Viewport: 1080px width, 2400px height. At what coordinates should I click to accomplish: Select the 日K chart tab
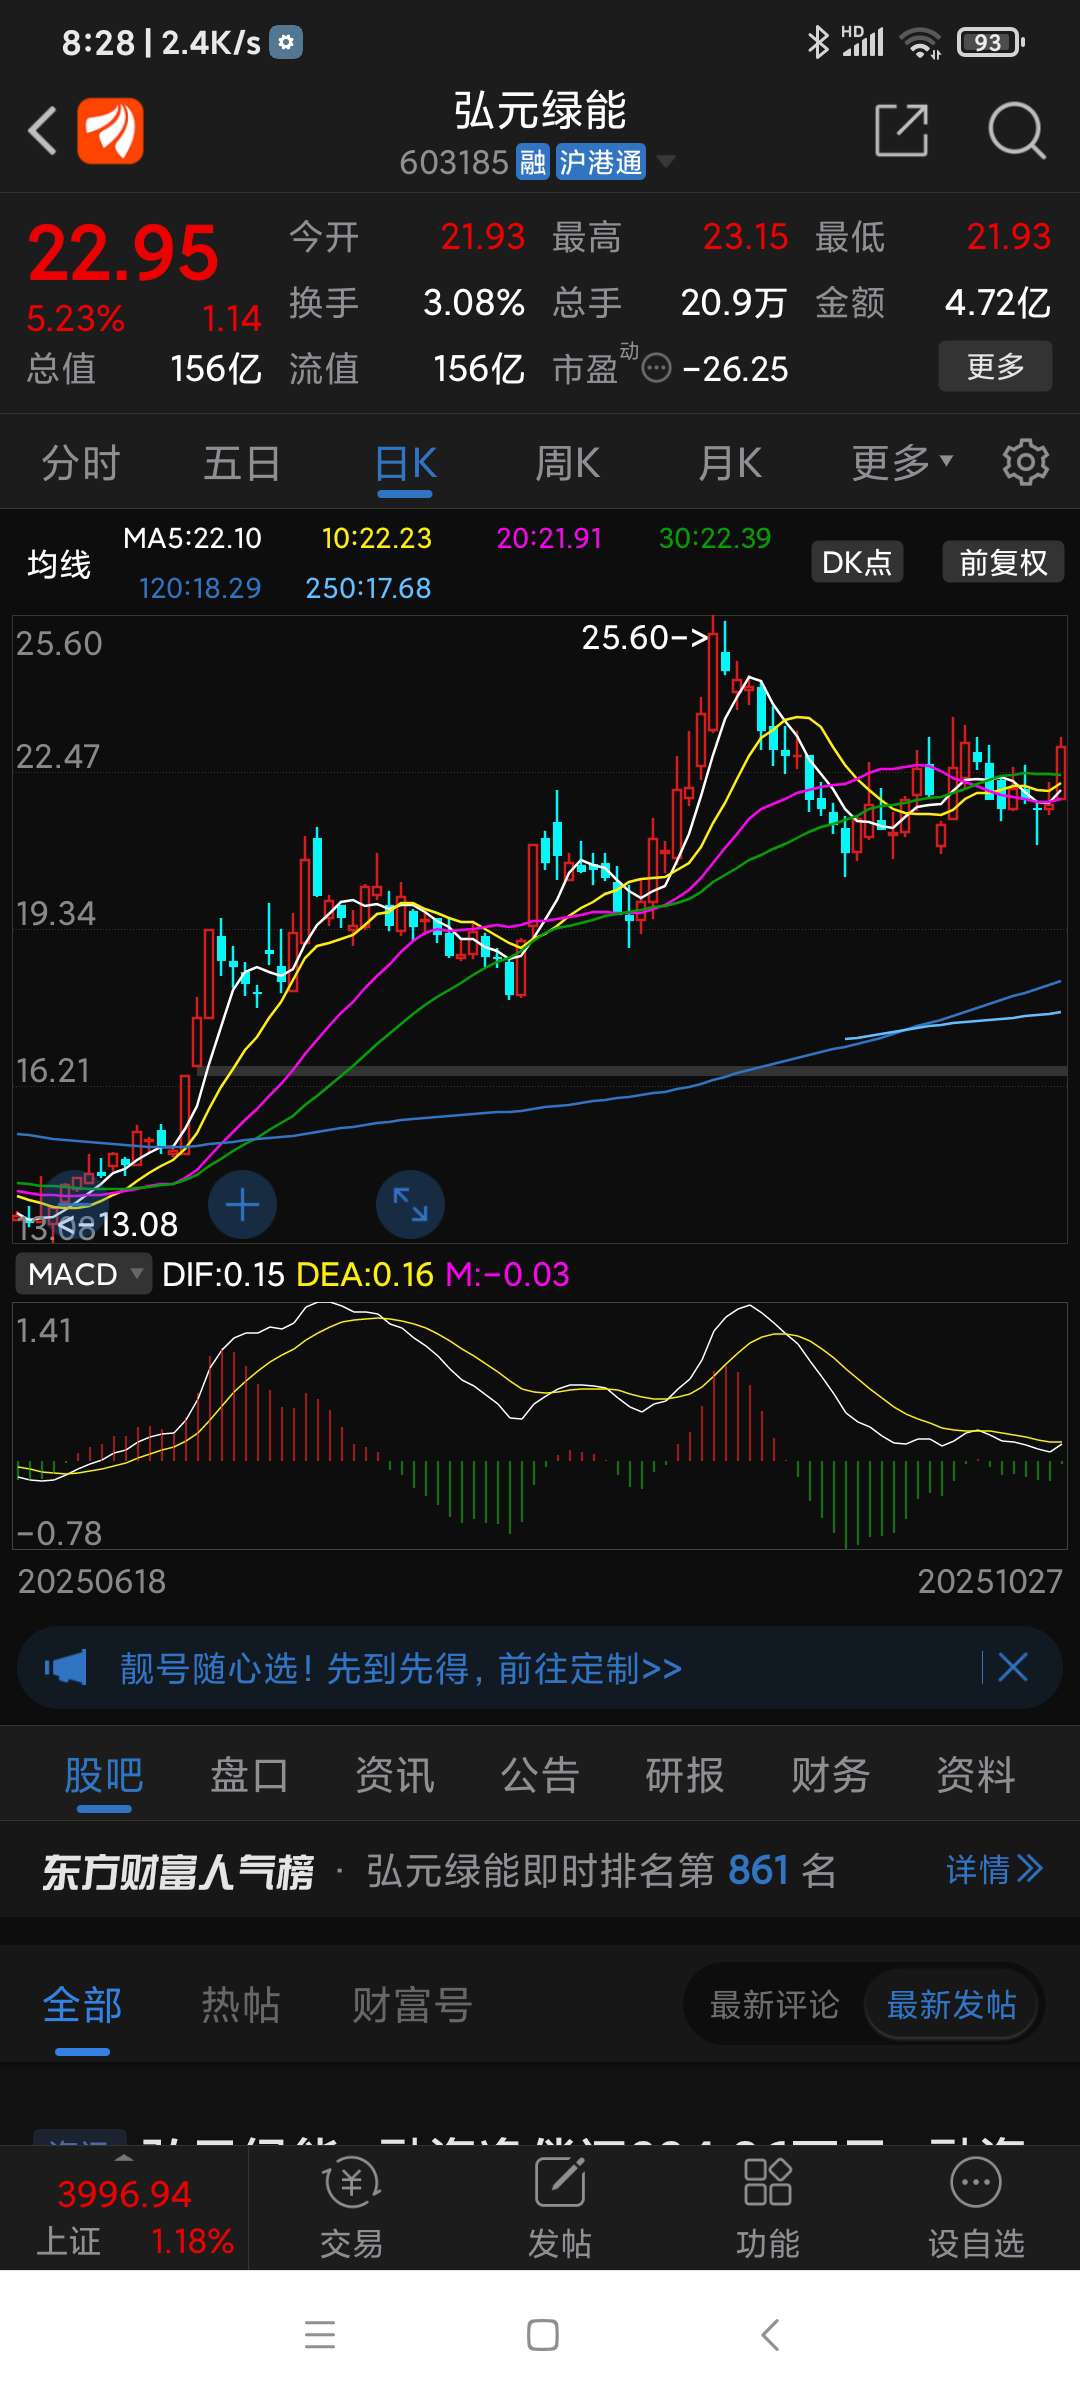pos(405,463)
